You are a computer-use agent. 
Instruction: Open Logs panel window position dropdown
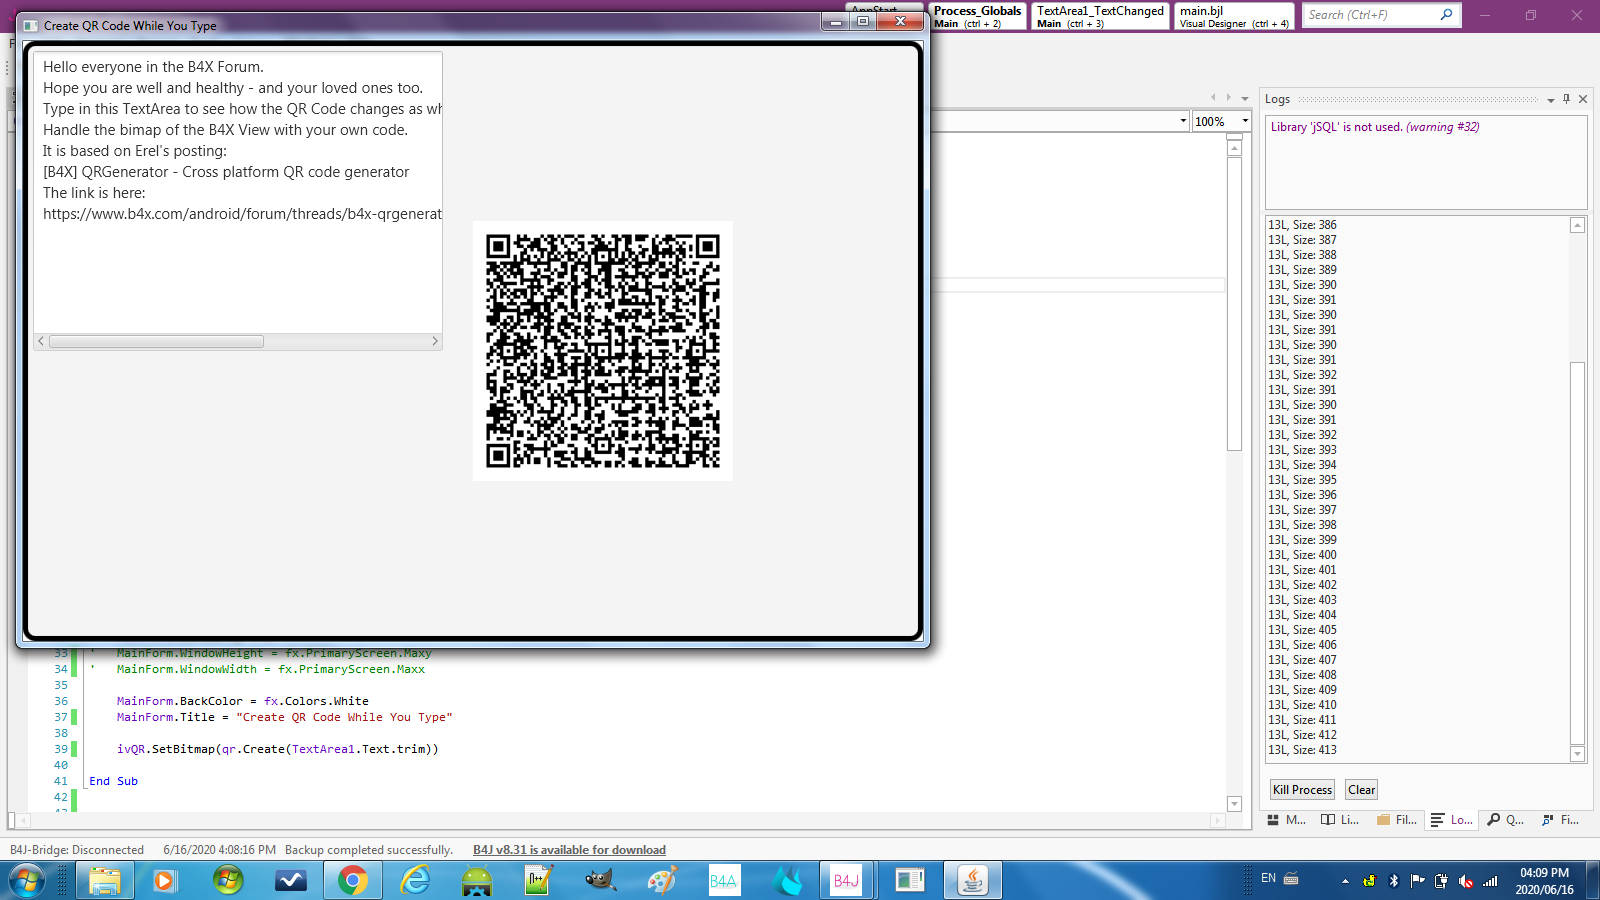[x=1551, y=100]
